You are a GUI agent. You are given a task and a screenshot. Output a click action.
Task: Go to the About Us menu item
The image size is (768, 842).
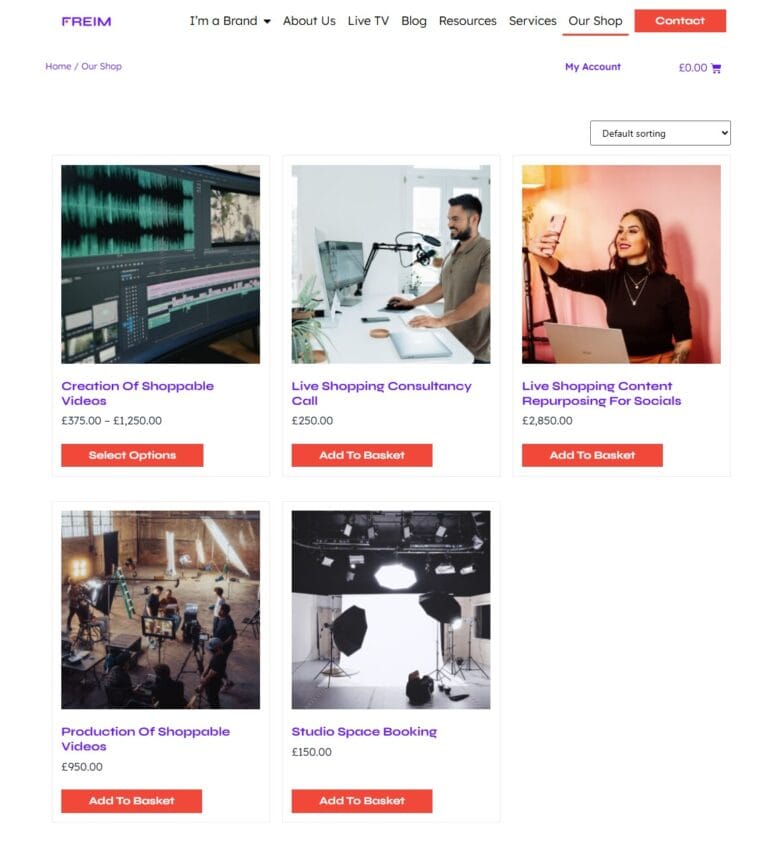(309, 21)
